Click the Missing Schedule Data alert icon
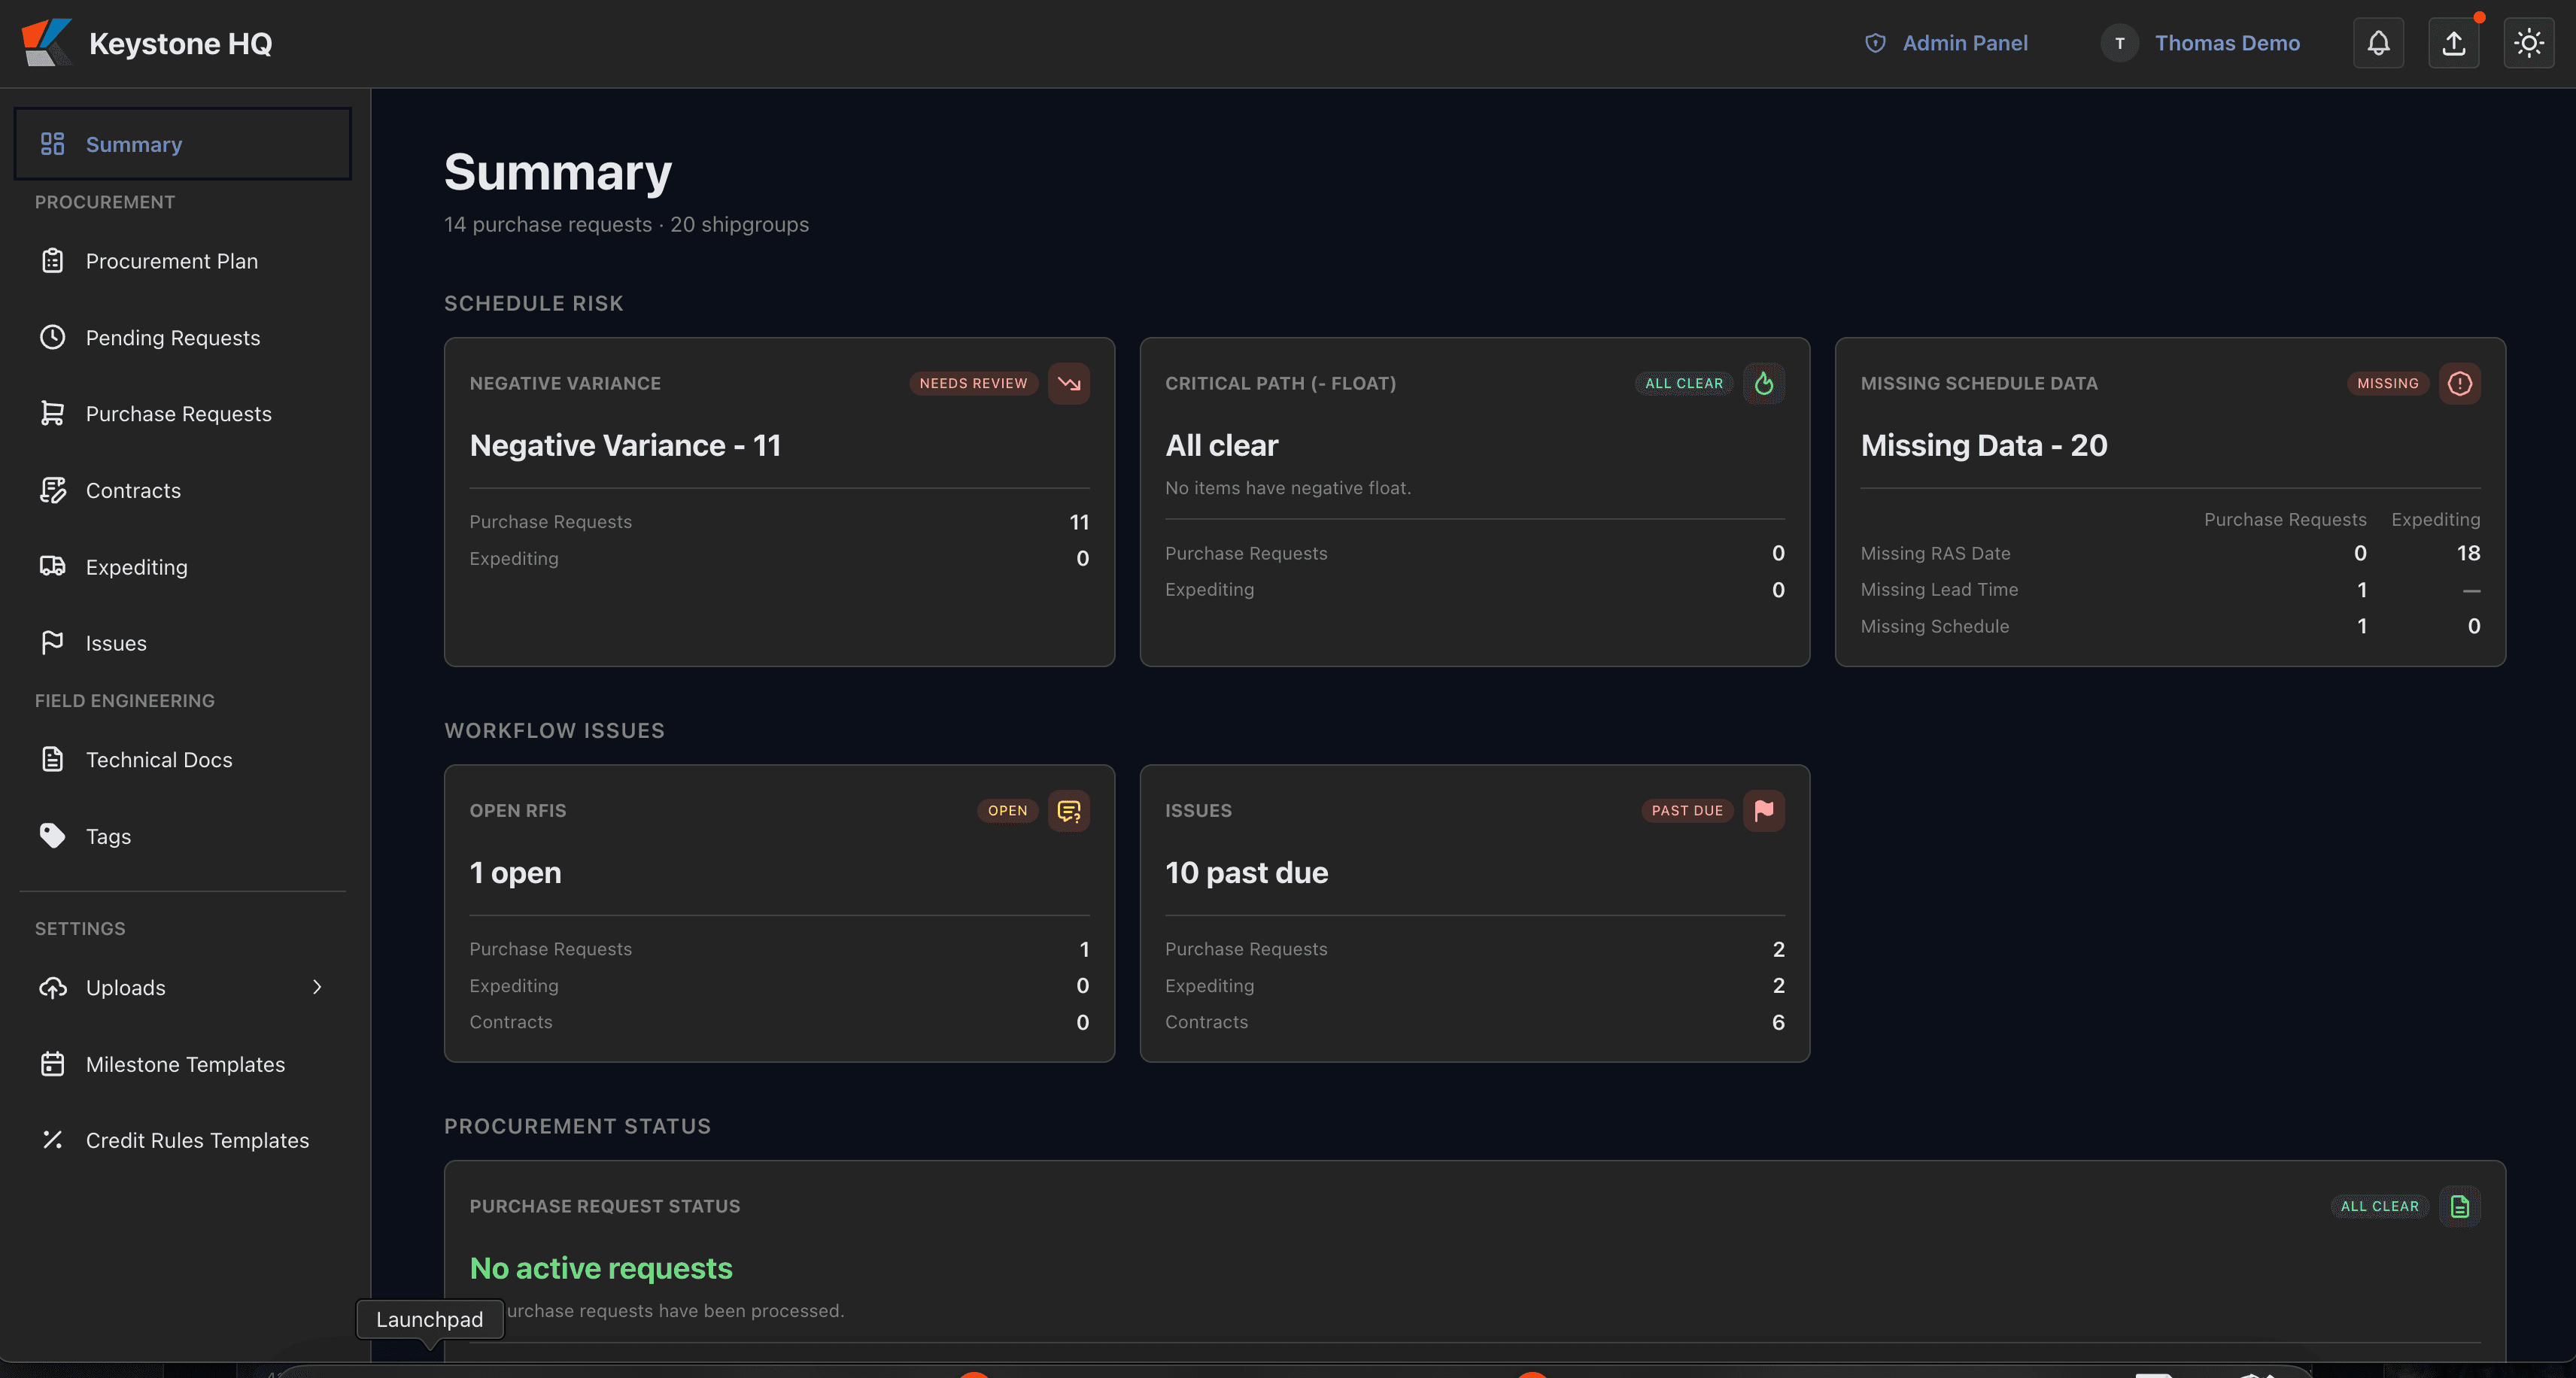The width and height of the screenshot is (2576, 1378). [x=2459, y=383]
